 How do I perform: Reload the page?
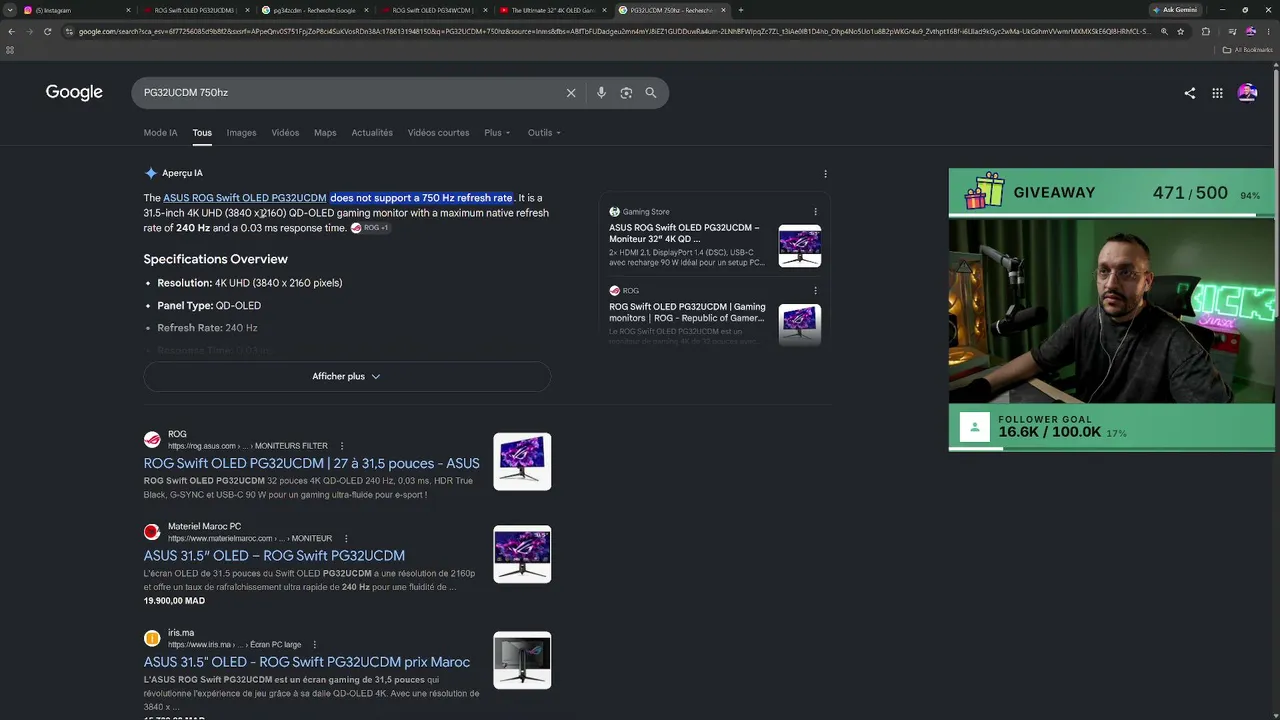click(x=47, y=31)
